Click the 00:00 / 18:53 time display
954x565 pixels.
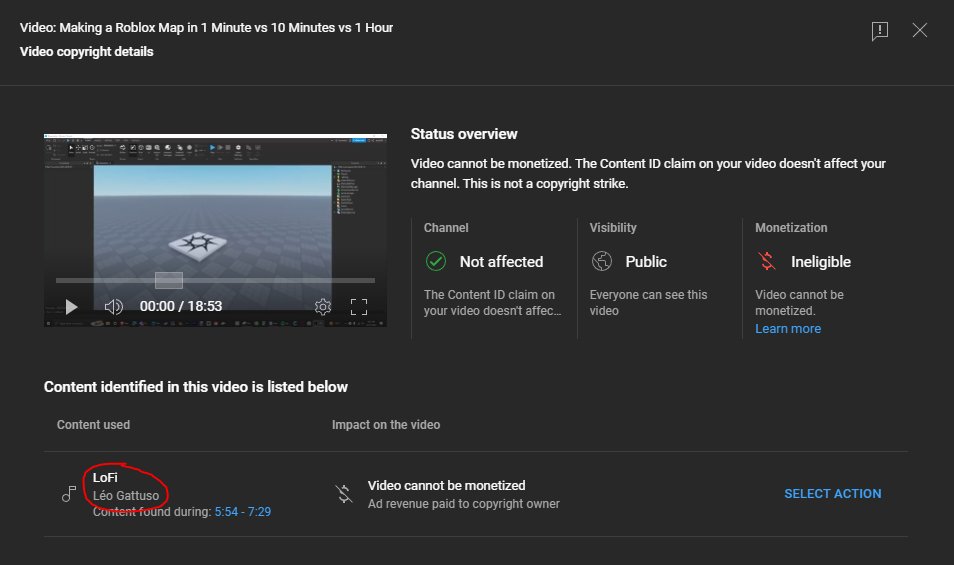pyautogui.click(x=181, y=307)
